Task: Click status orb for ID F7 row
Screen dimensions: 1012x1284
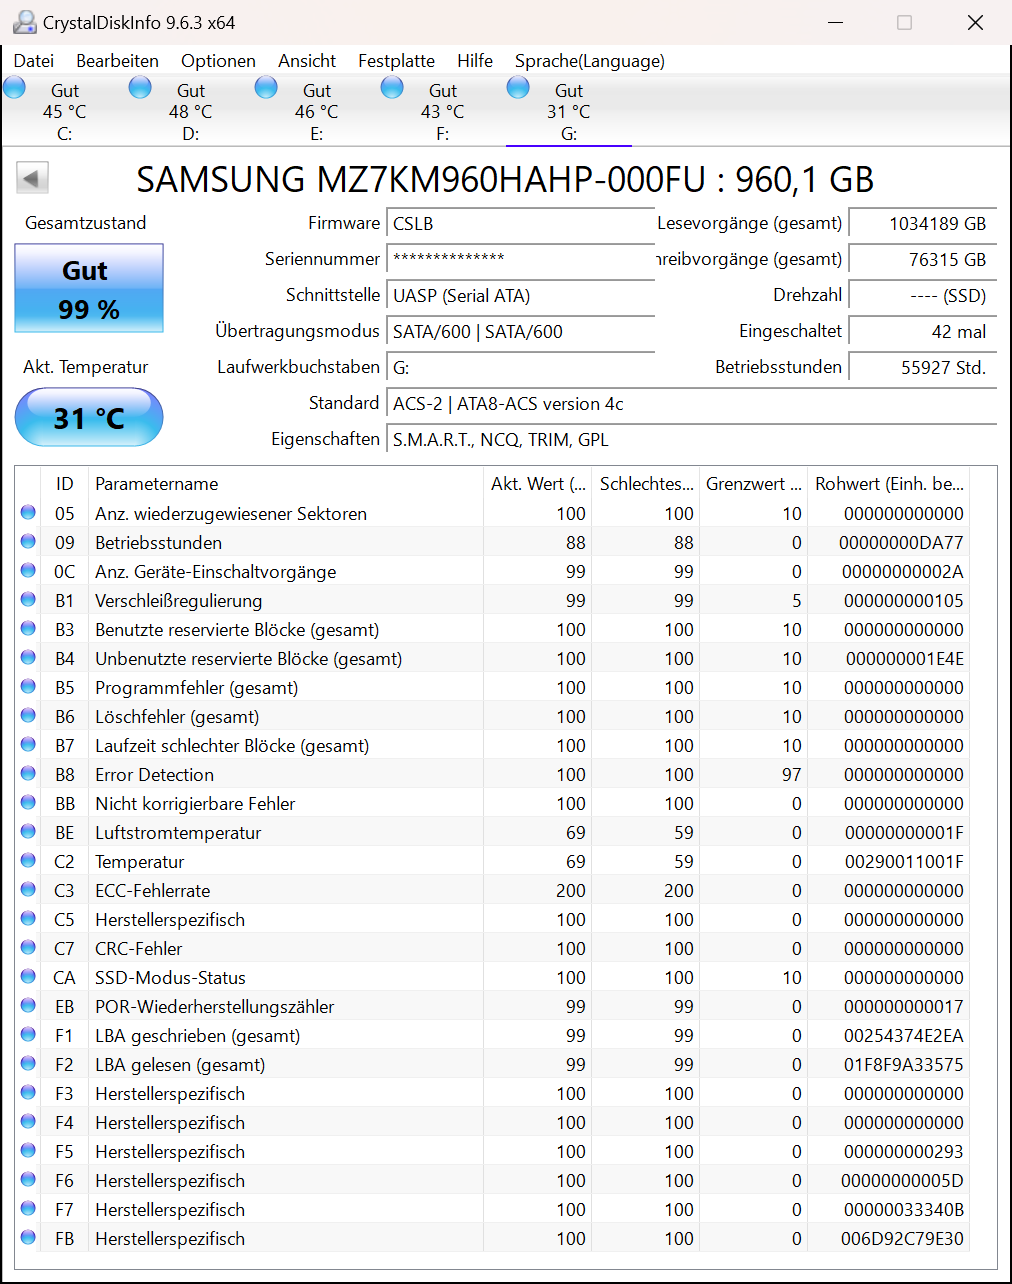Action: click(x=28, y=1209)
